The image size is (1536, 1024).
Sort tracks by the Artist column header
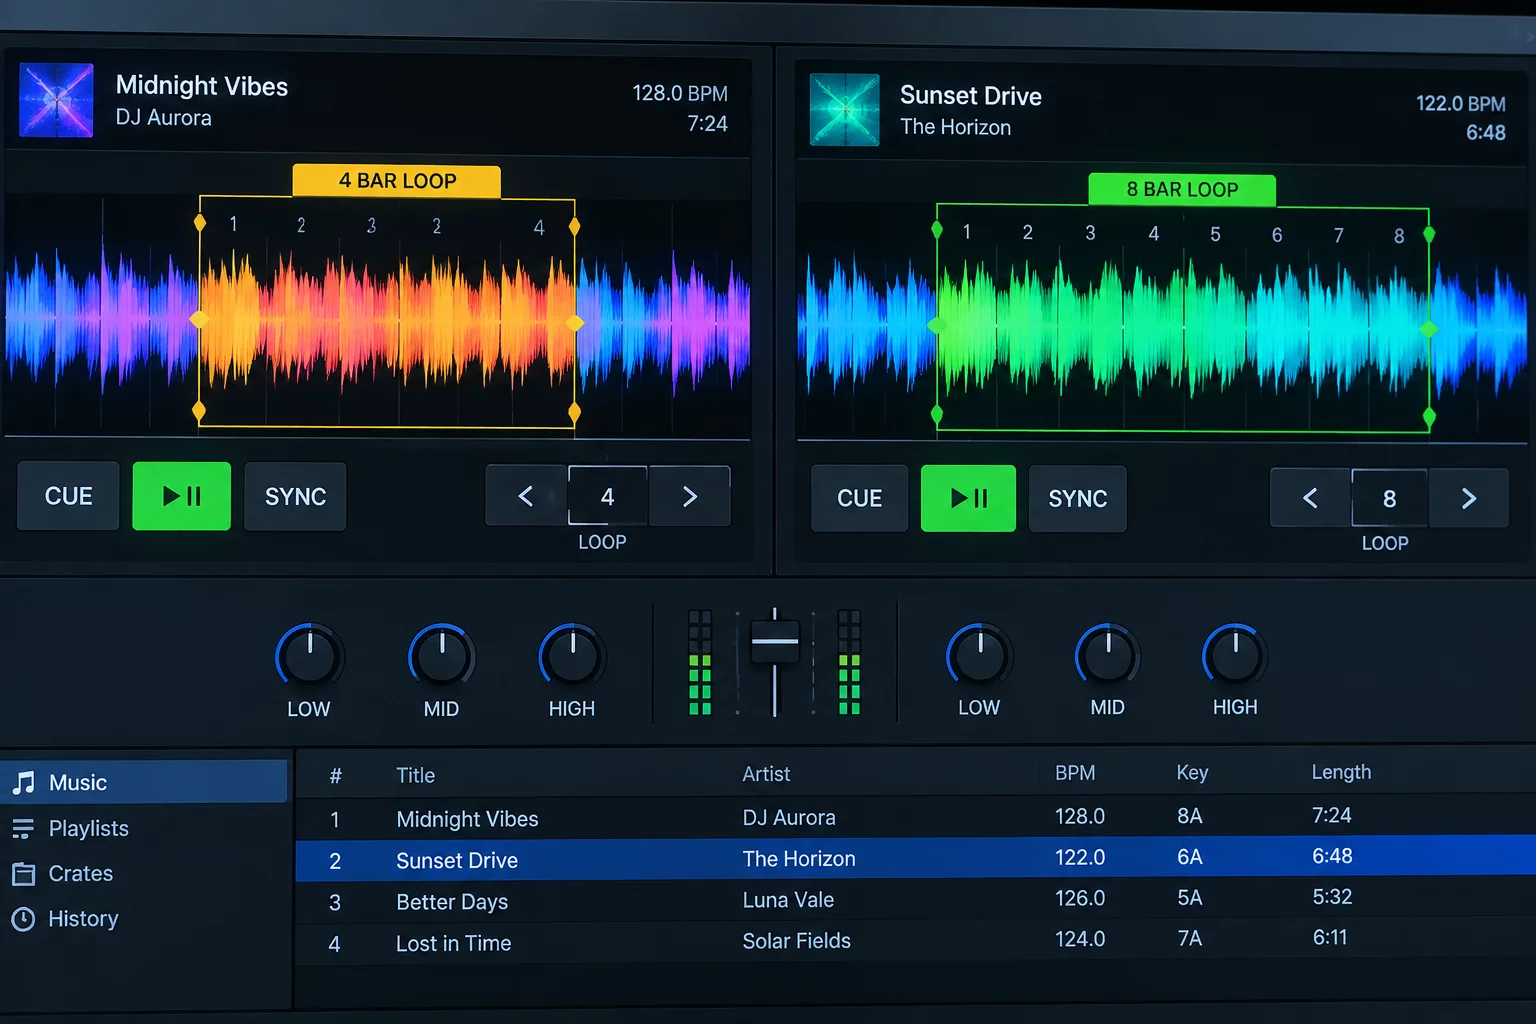click(x=766, y=774)
